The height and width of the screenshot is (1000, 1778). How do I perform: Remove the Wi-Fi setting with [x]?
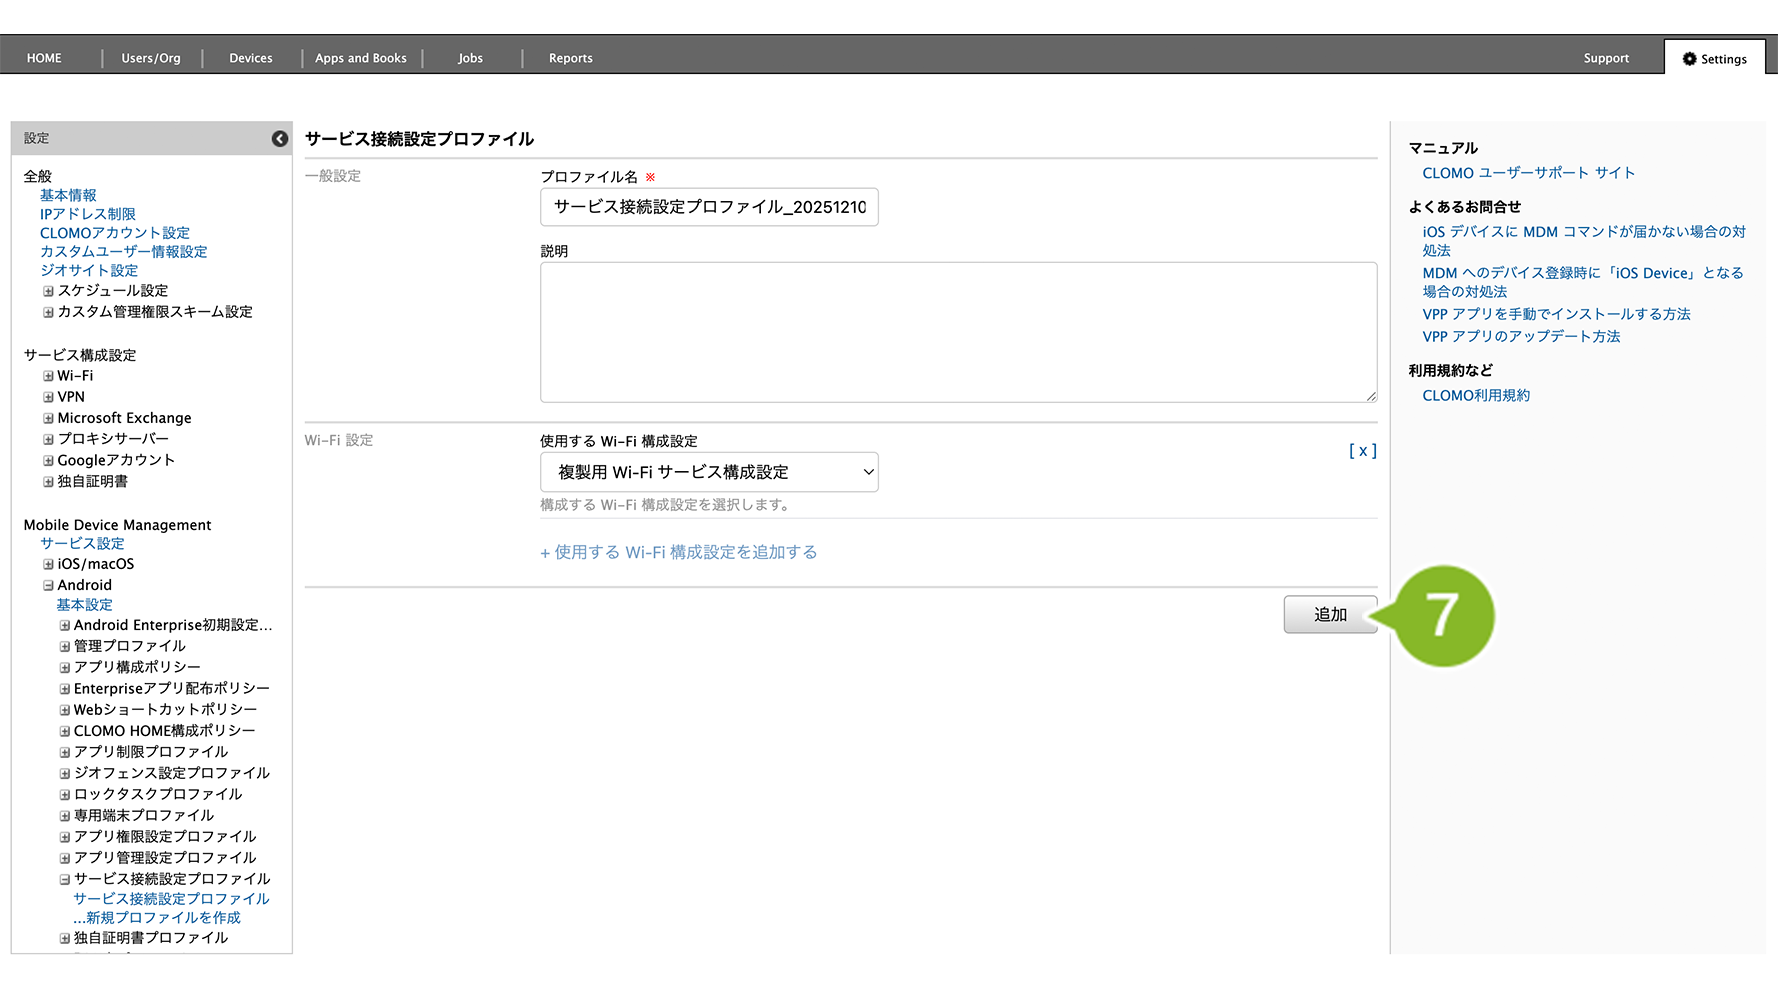pyautogui.click(x=1362, y=451)
